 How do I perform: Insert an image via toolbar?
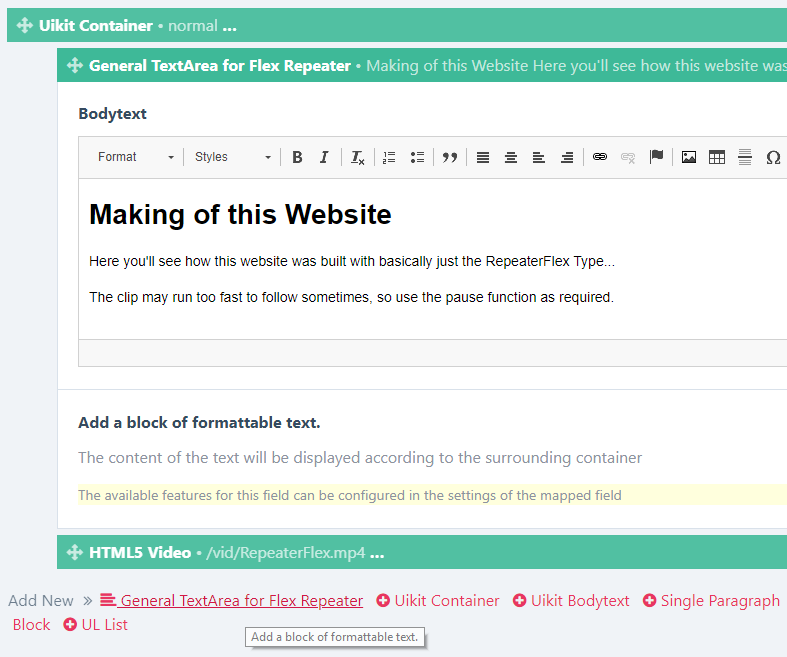[689, 157]
